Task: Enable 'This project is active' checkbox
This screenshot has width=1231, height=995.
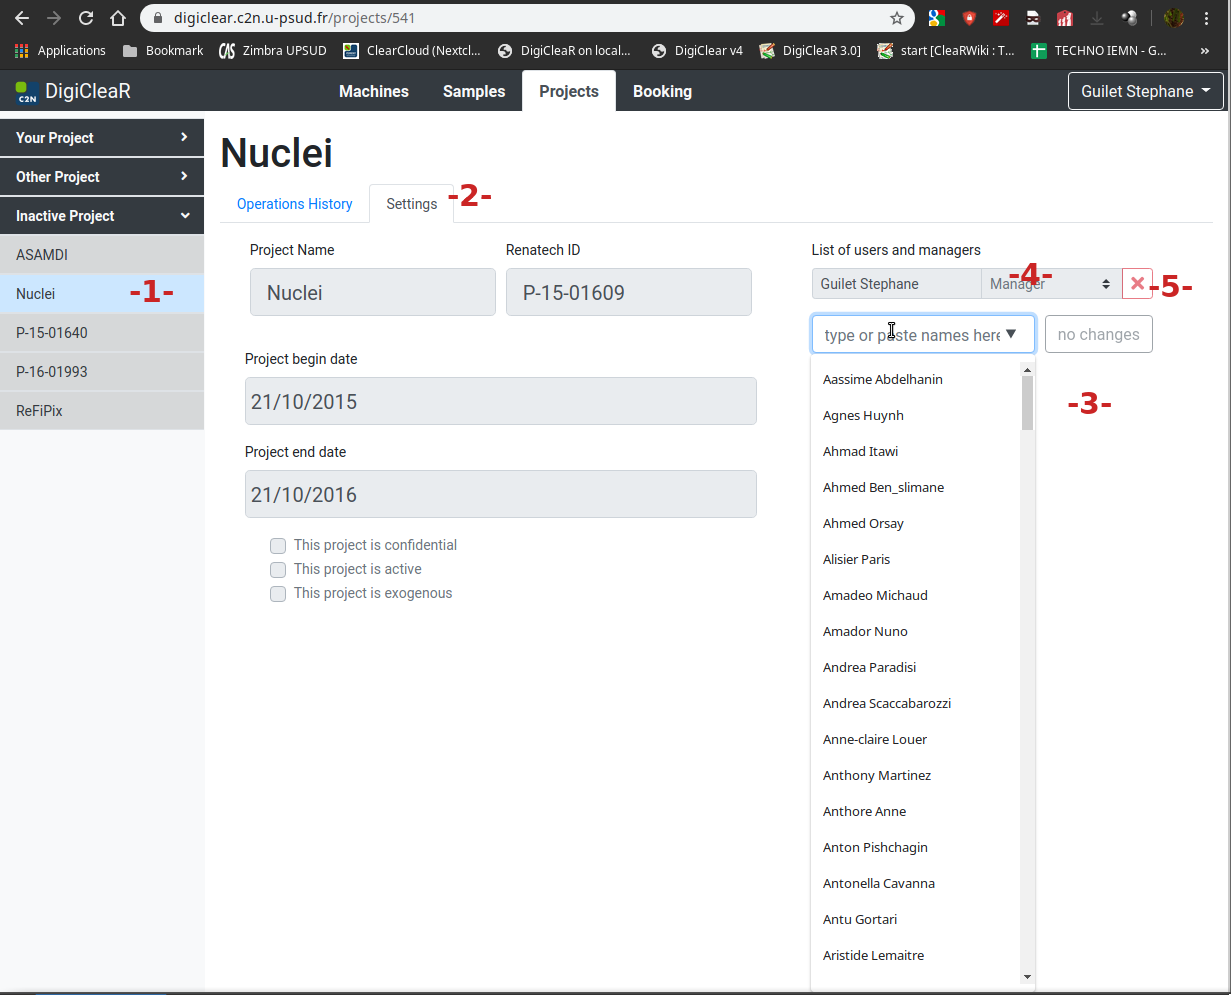Action: tap(278, 570)
